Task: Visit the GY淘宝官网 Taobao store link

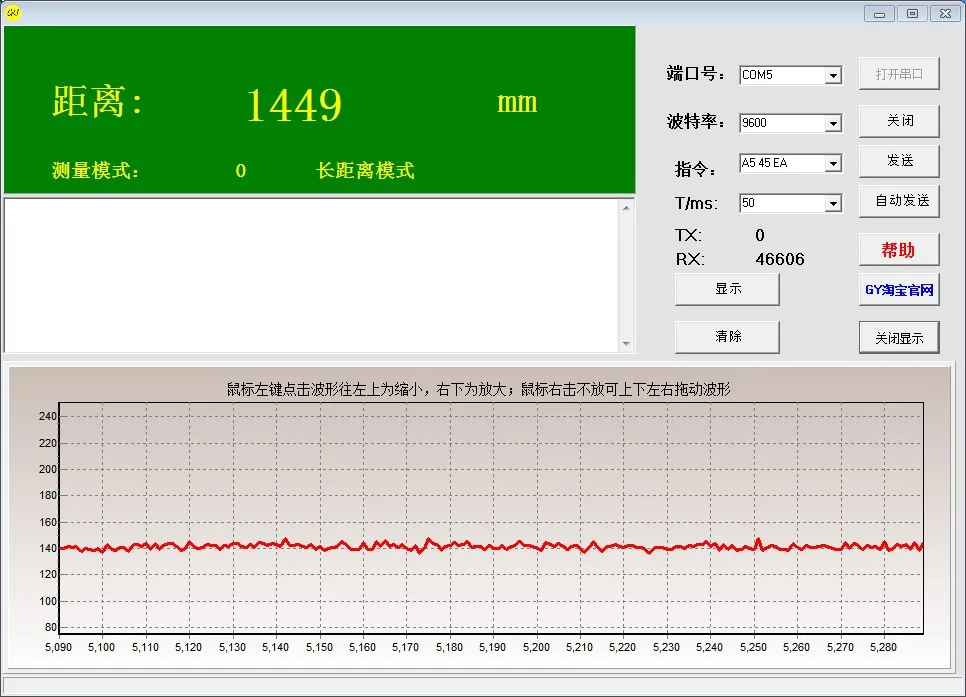Action: pos(898,289)
